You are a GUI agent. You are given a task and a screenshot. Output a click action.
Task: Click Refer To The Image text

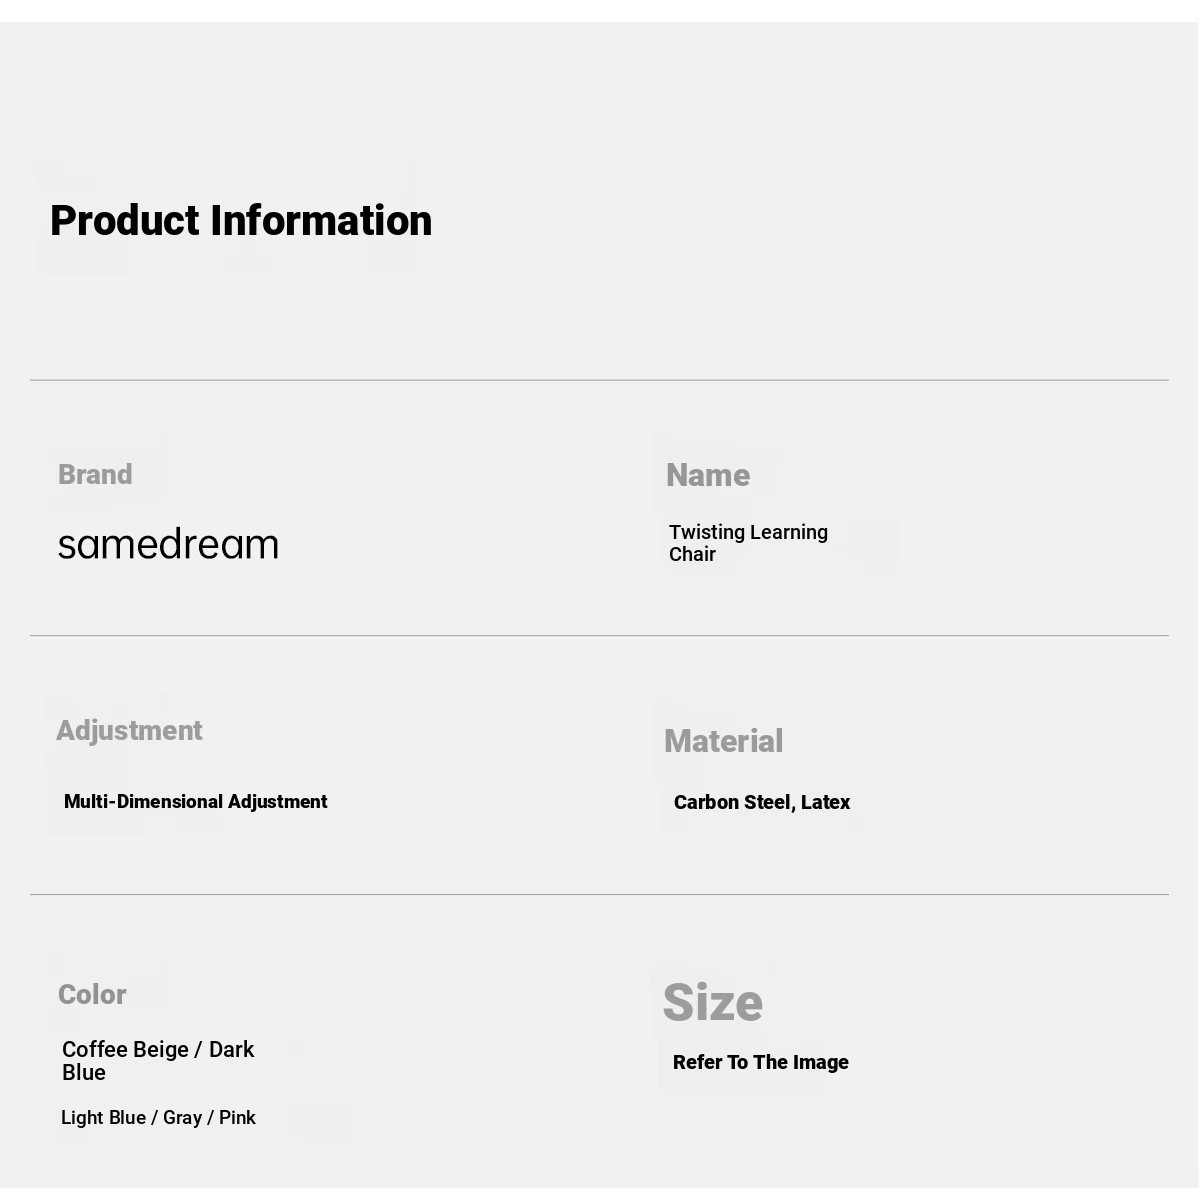point(761,1062)
